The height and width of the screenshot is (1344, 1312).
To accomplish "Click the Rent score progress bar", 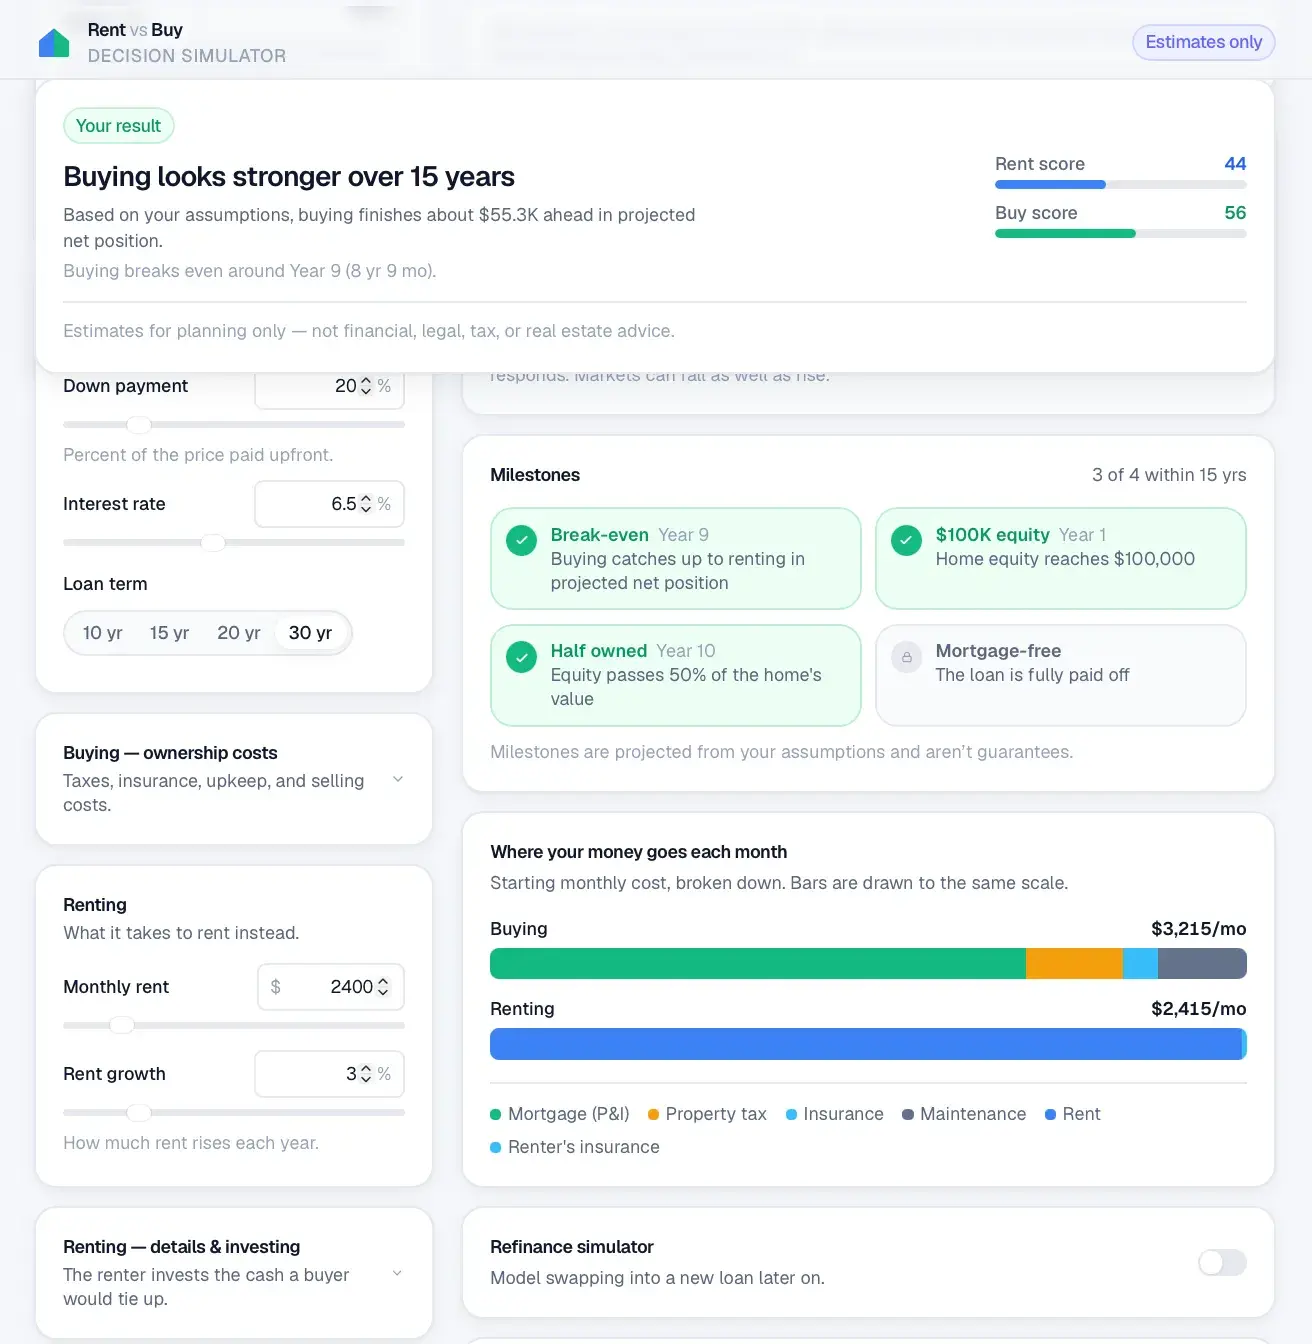I will [x=1121, y=185].
